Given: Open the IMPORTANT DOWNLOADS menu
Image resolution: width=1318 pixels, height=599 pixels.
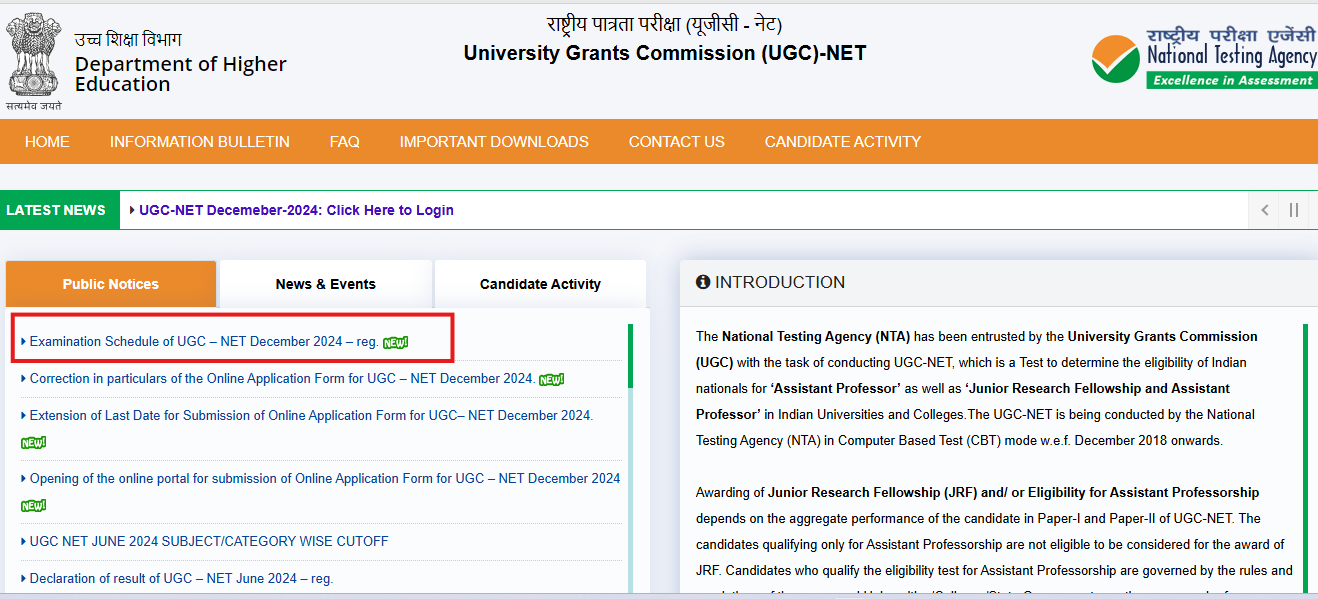Looking at the screenshot, I should (494, 141).
